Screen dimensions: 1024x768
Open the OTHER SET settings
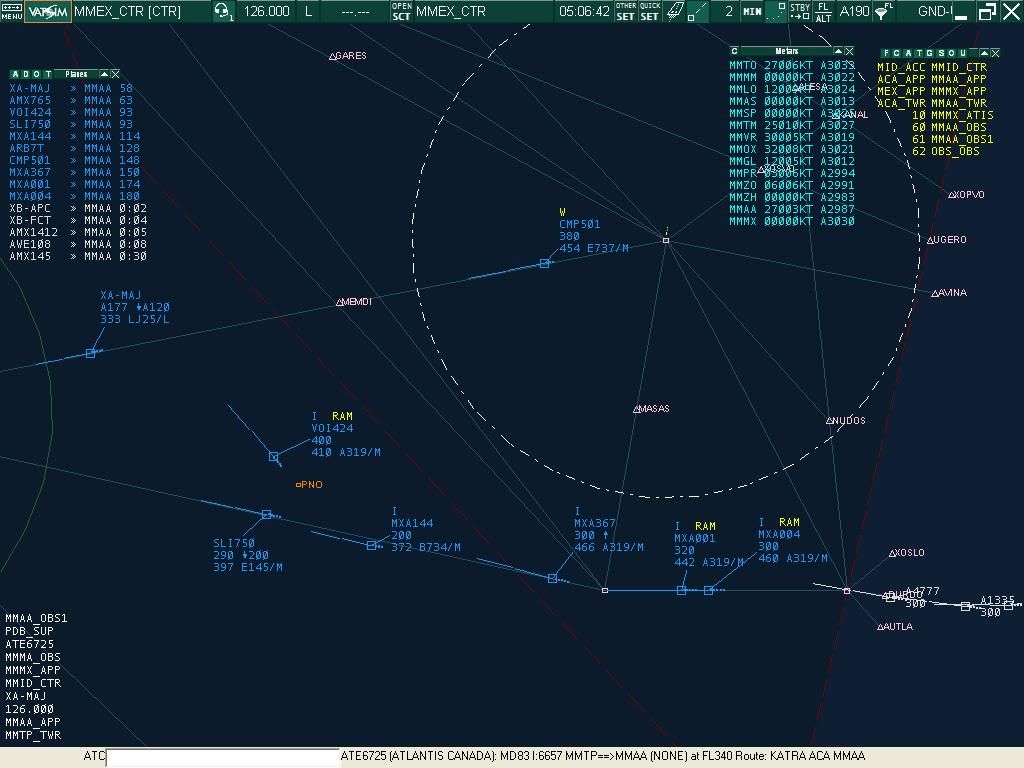[x=626, y=12]
